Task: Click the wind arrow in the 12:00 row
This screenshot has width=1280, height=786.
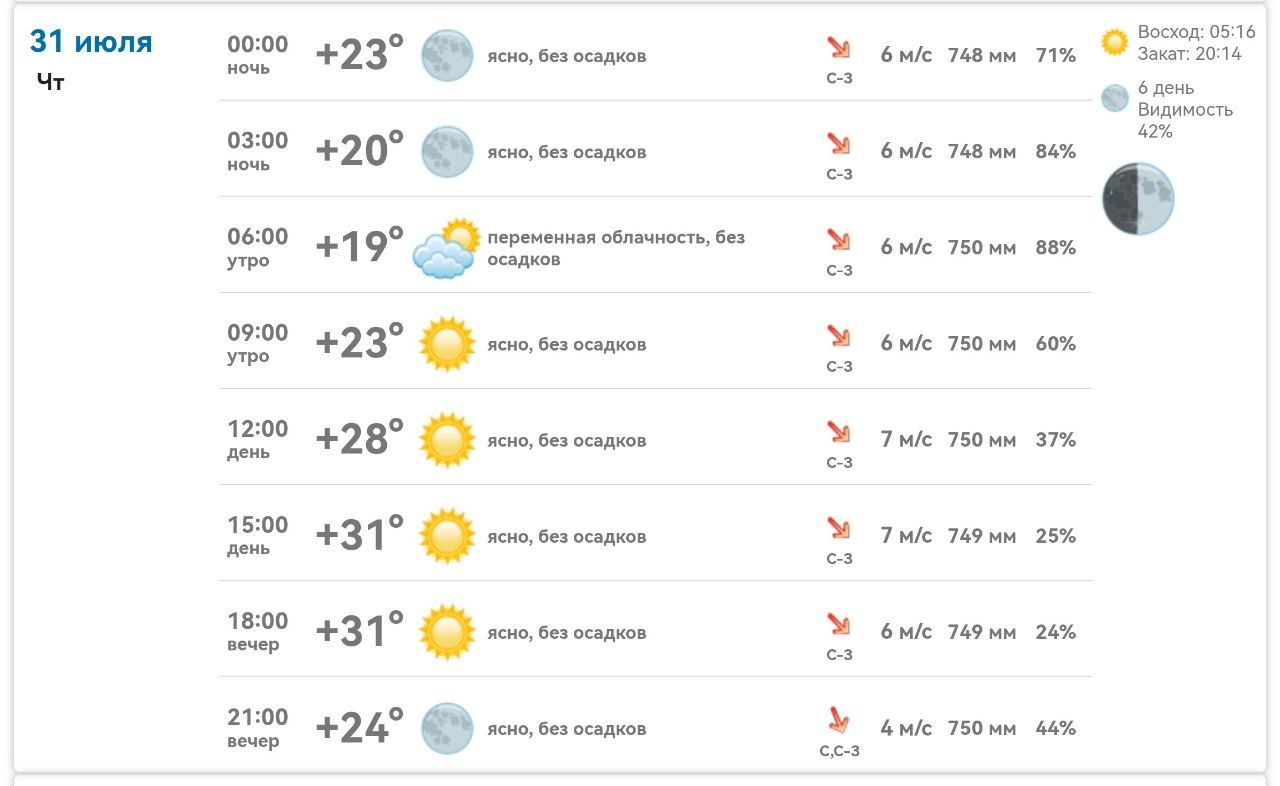Action: point(839,431)
